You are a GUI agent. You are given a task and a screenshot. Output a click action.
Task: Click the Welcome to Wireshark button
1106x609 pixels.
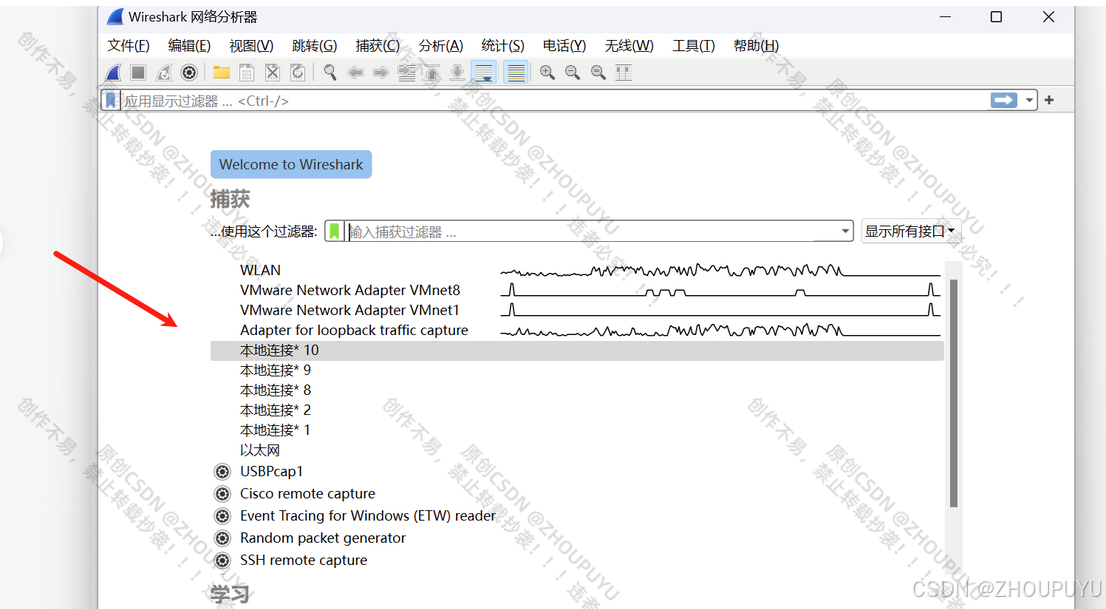[x=291, y=164]
